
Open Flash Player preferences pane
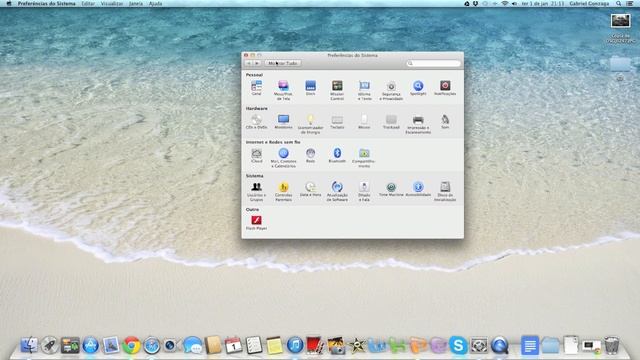tap(256, 222)
